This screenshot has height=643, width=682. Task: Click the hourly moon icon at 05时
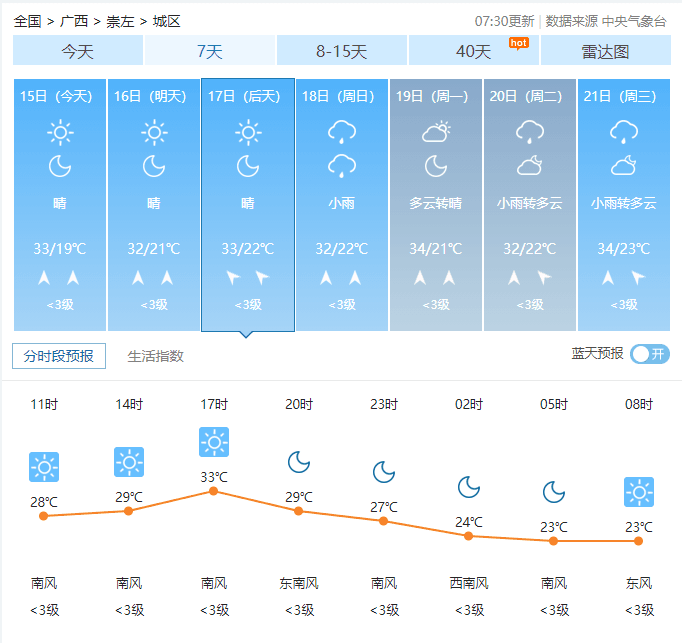click(x=554, y=492)
